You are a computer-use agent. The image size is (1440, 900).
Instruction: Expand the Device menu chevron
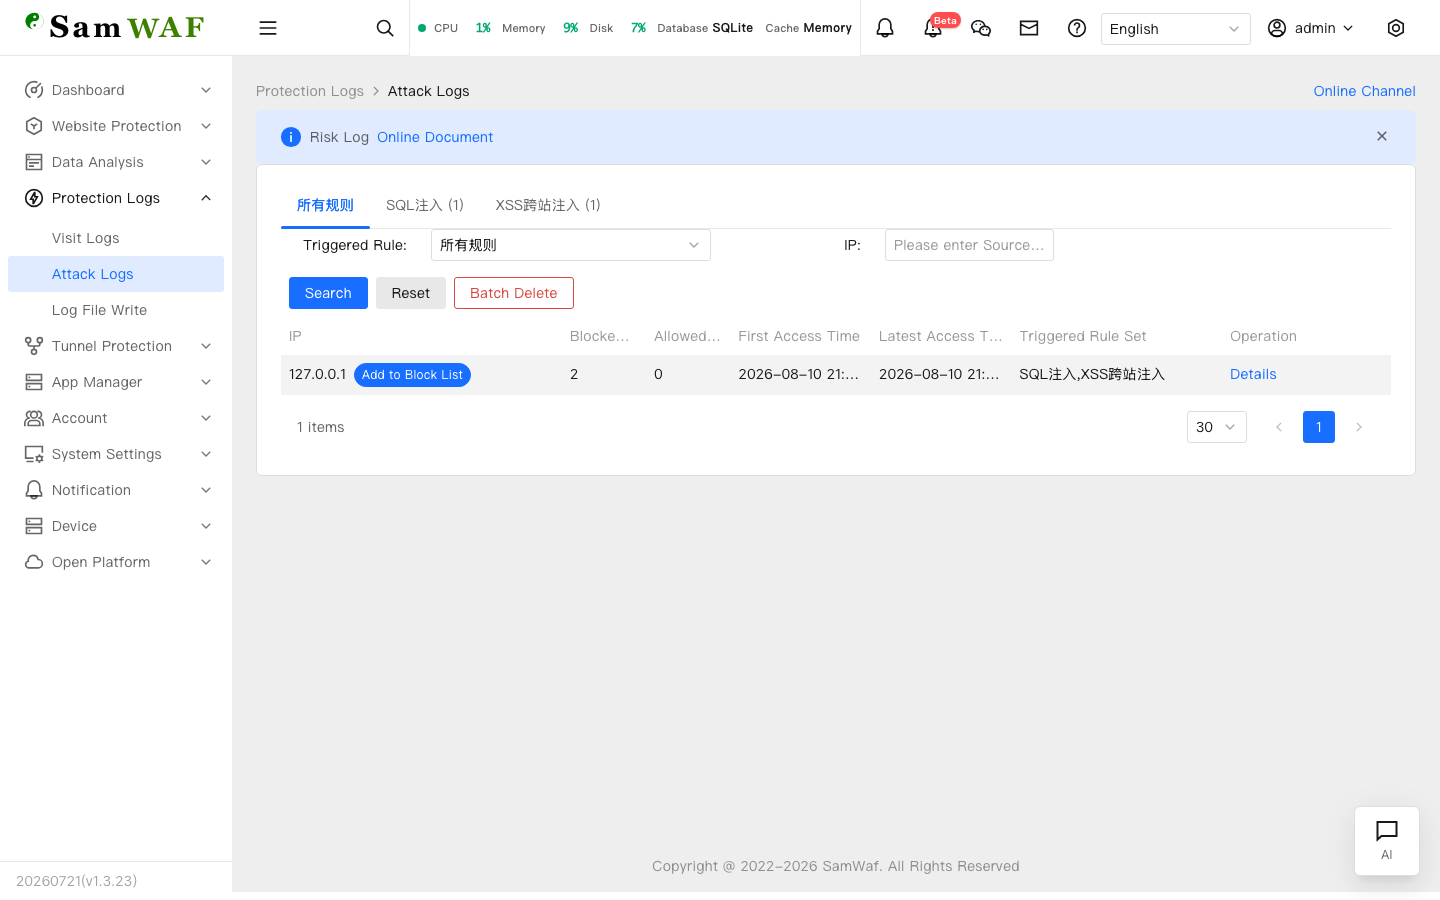[206, 526]
